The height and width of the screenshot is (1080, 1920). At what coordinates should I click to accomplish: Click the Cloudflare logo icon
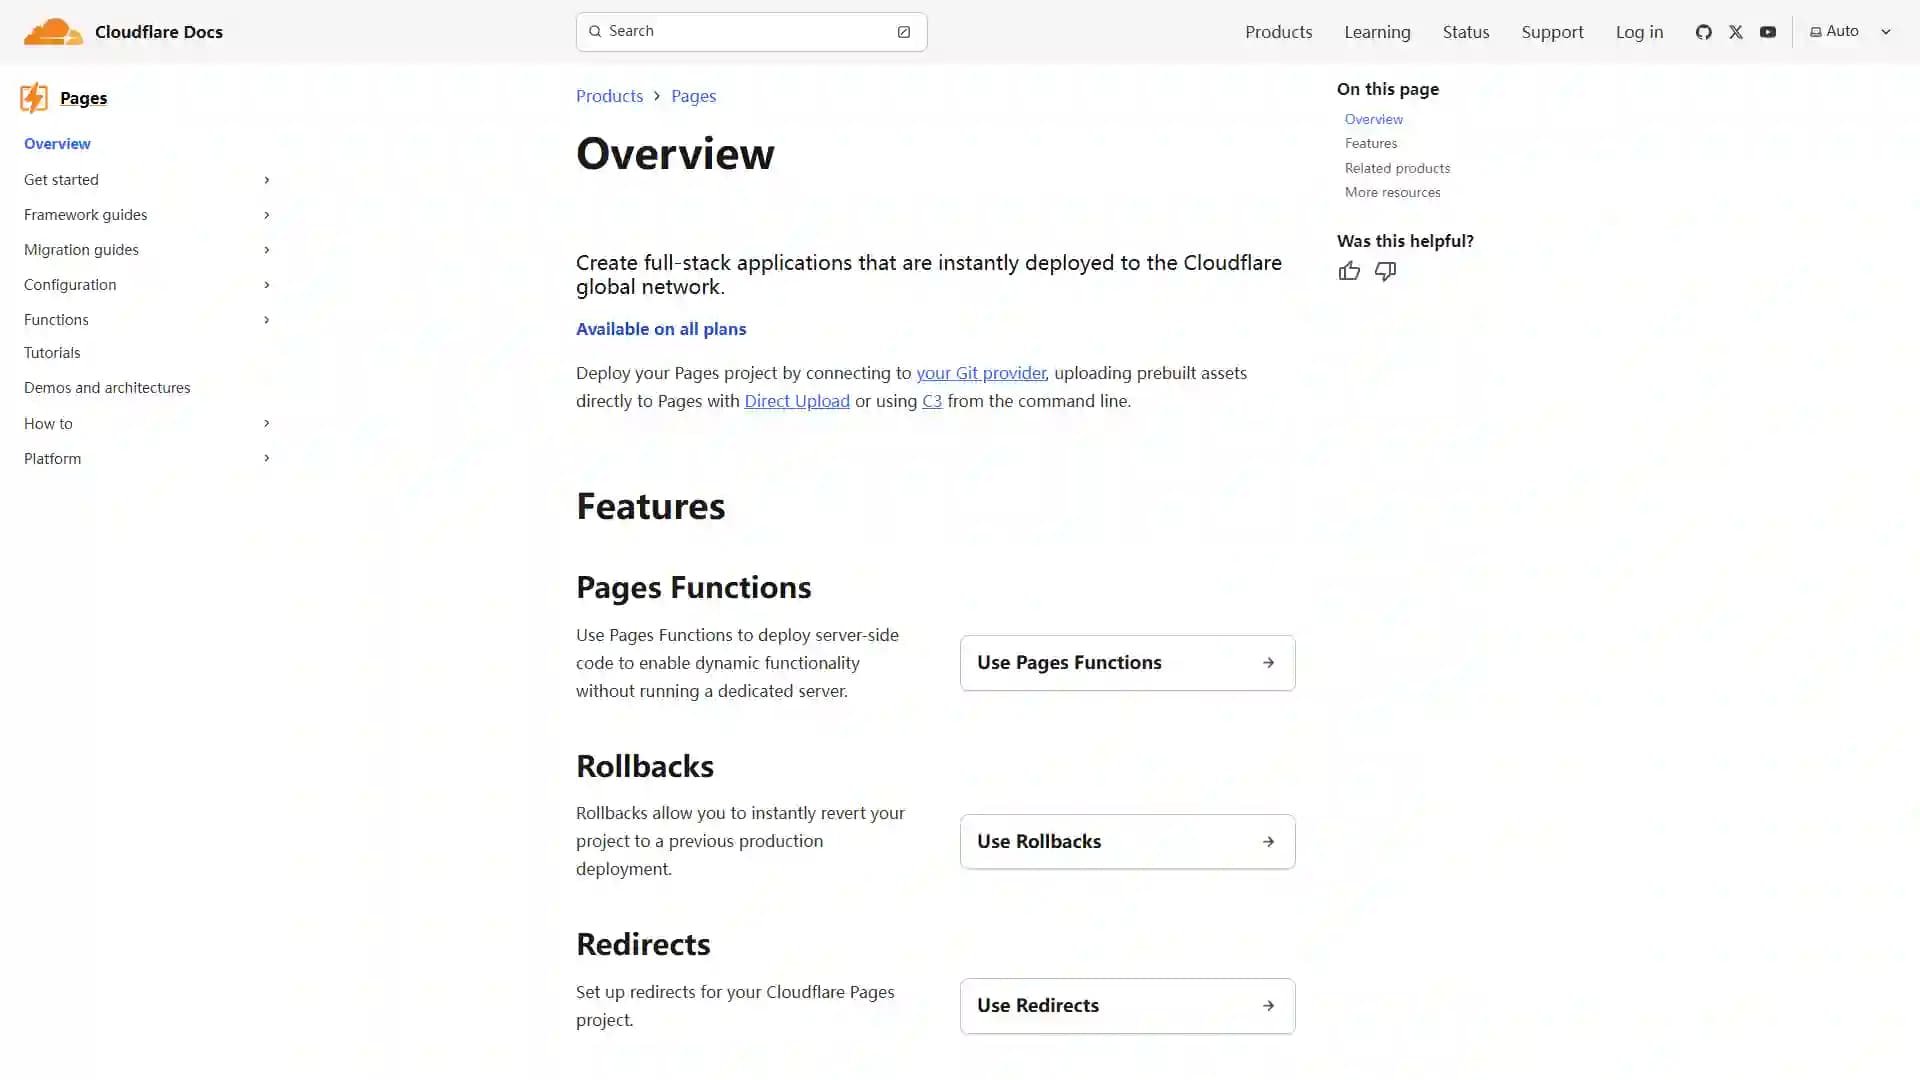click(51, 32)
